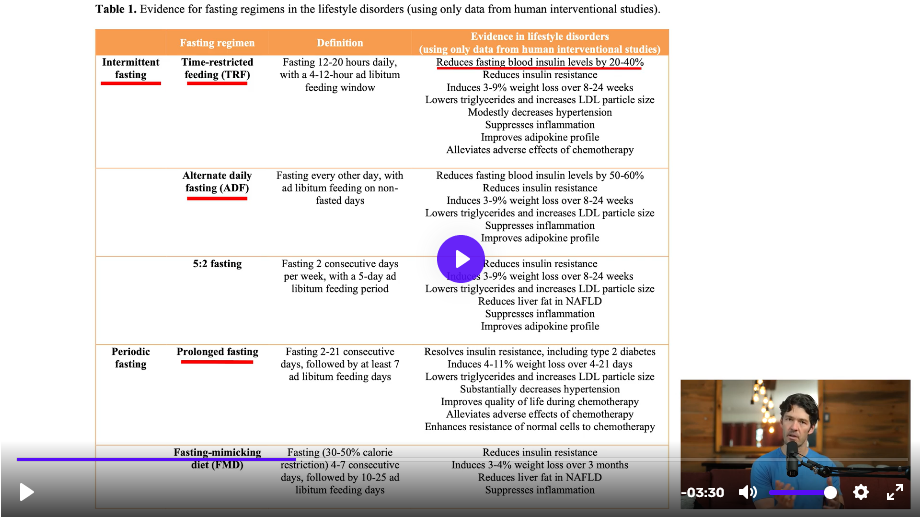Click the volume slider handle

tap(830, 492)
